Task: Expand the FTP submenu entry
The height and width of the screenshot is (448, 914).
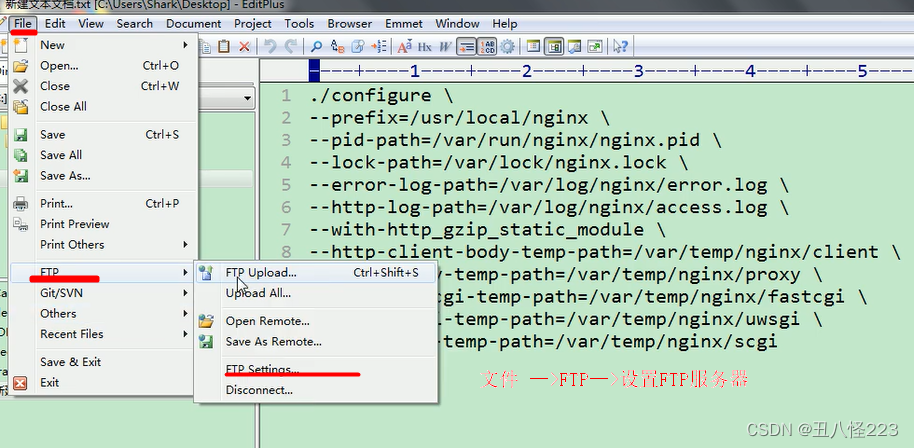Action: tap(103, 273)
